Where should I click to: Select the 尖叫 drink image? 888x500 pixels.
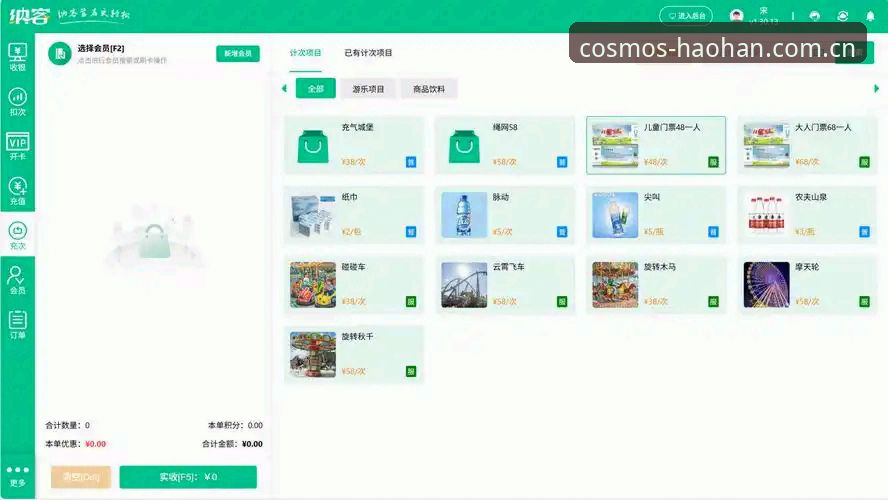point(615,215)
